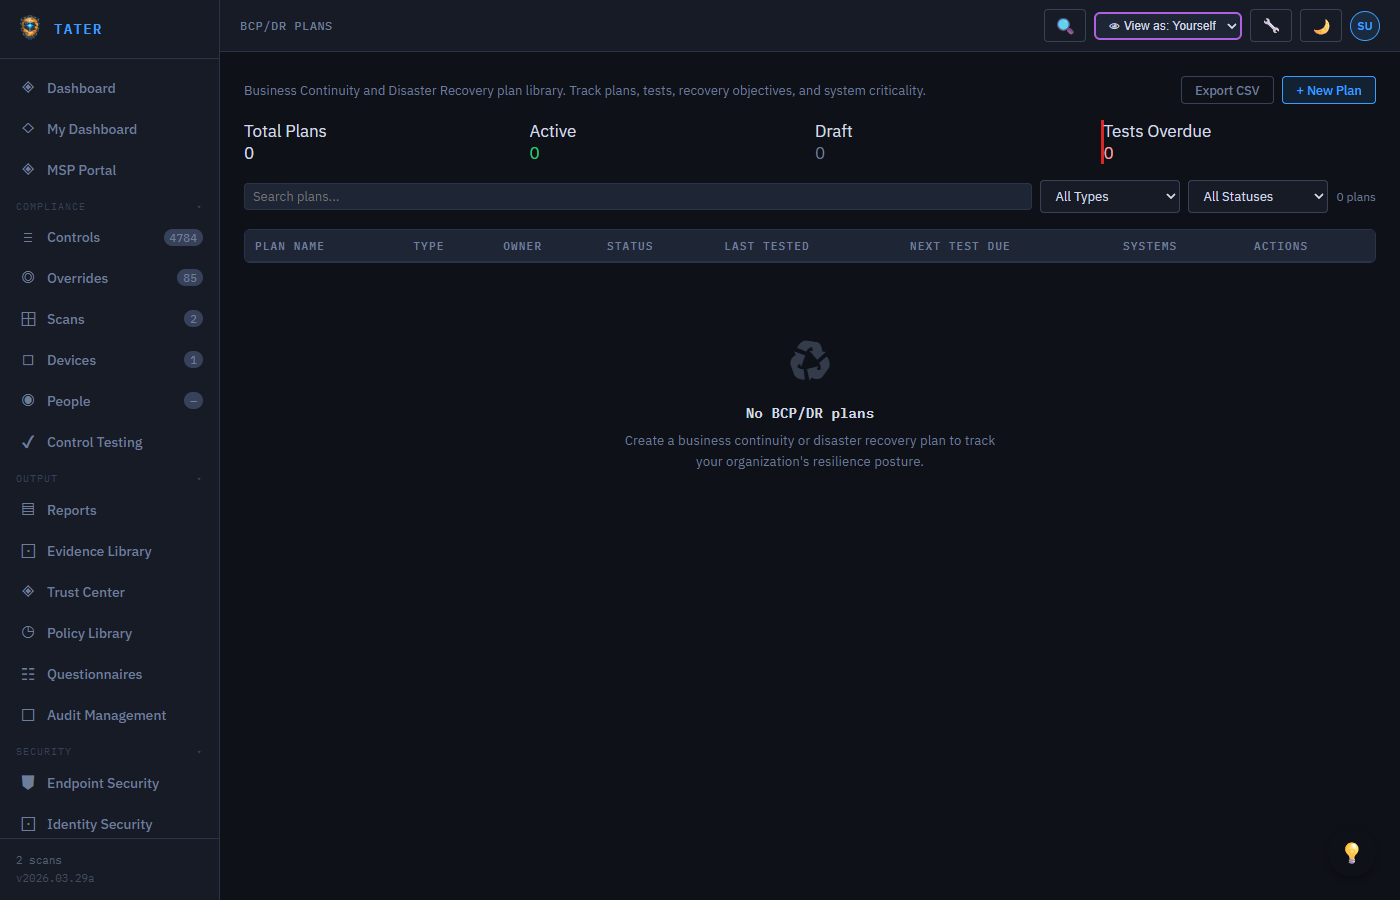The width and height of the screenshot is (1400, 900).
Task: Click the Devices square icon
Action: (28, 360)
